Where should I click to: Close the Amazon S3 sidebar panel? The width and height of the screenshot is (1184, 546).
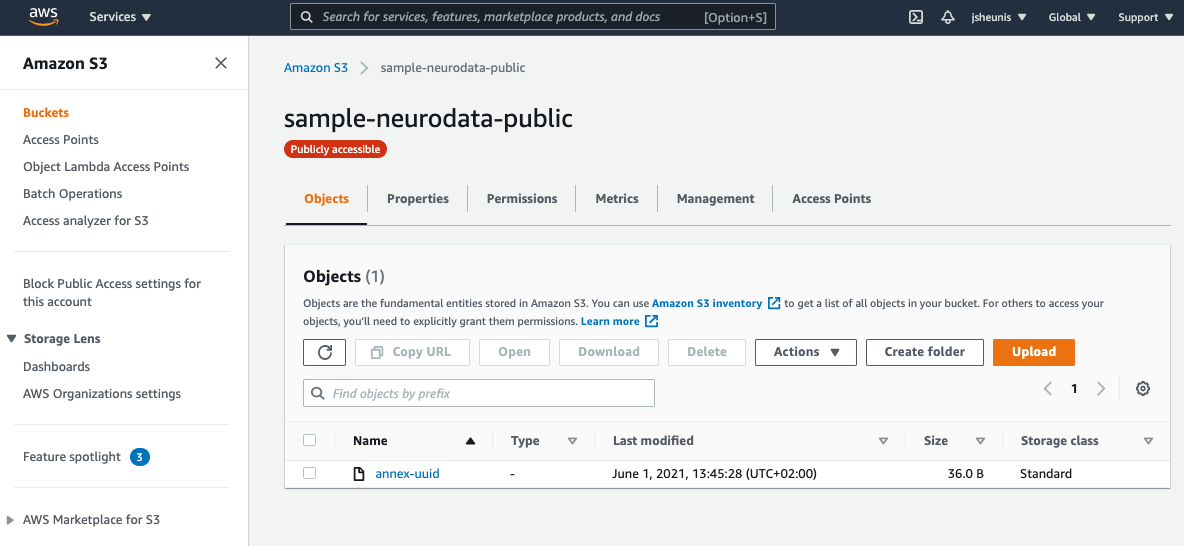221,63
